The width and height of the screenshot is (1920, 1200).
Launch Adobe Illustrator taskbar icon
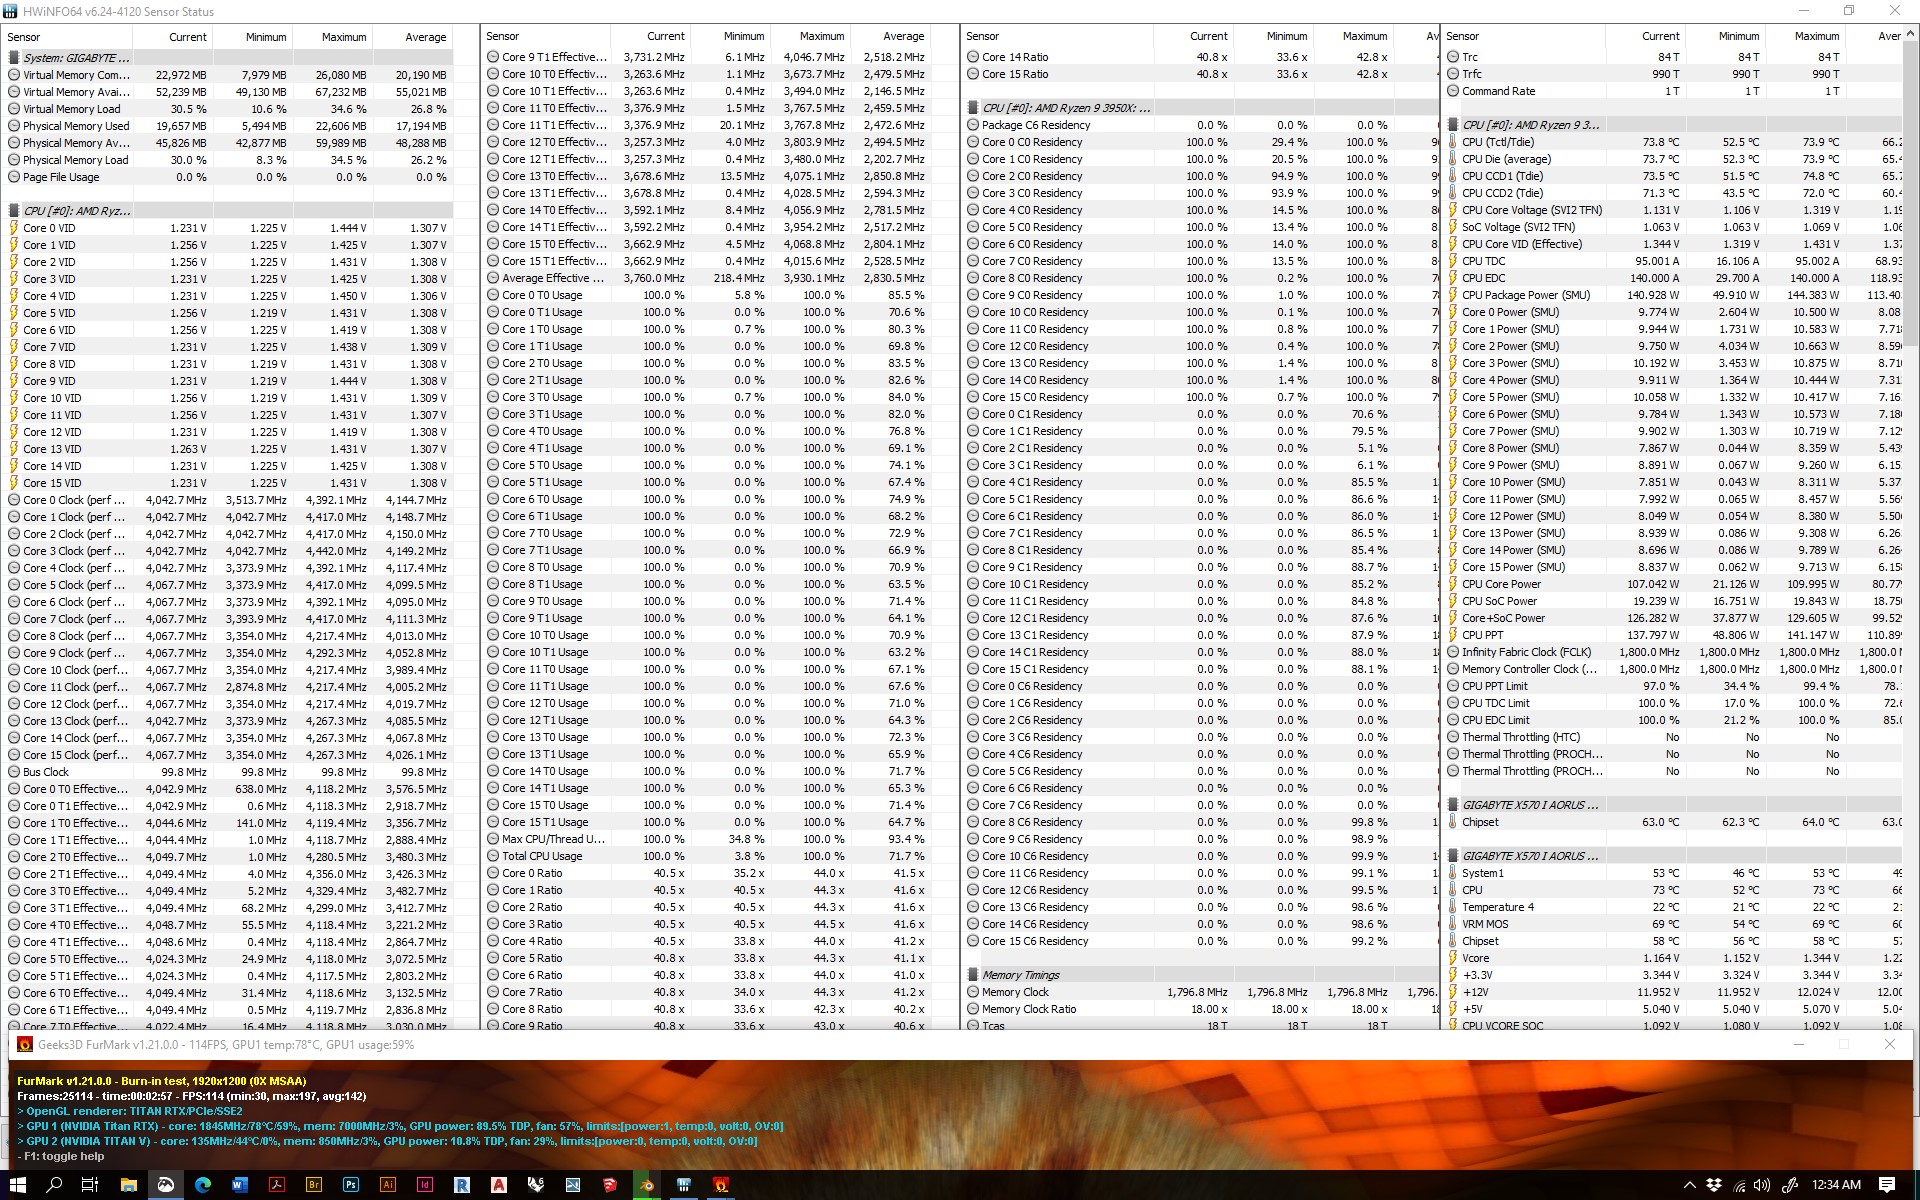(x=388, y=1185)
